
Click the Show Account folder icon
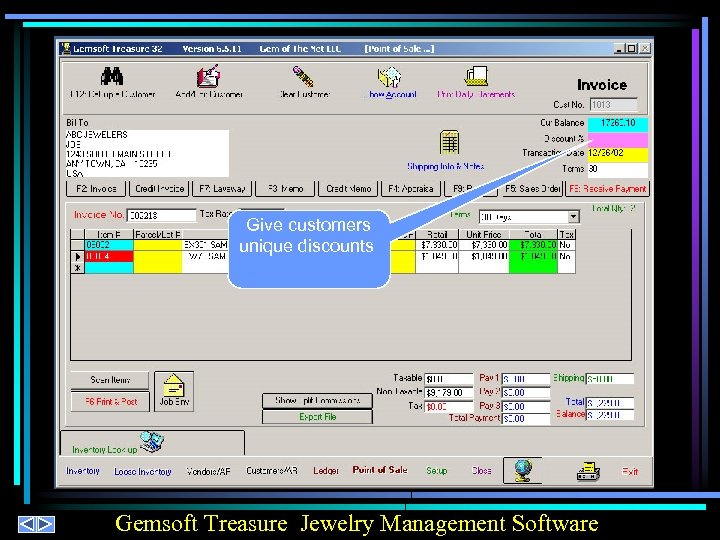tap(390, 77)
